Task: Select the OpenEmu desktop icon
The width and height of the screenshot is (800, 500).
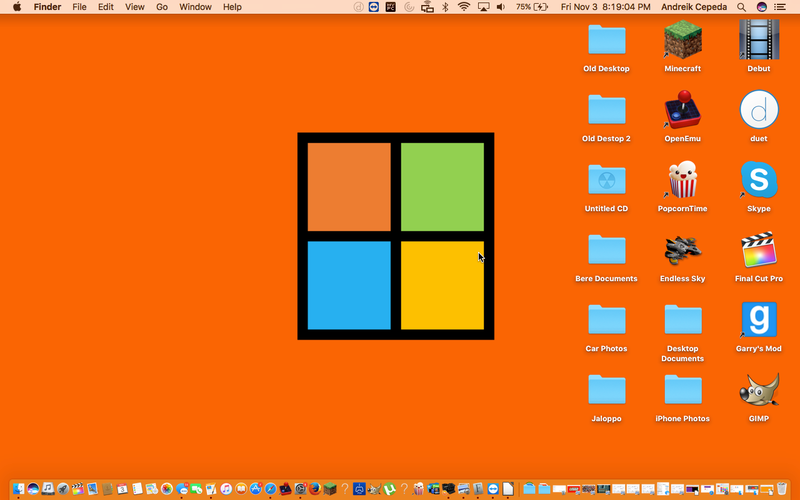Action: click(683, 110)
